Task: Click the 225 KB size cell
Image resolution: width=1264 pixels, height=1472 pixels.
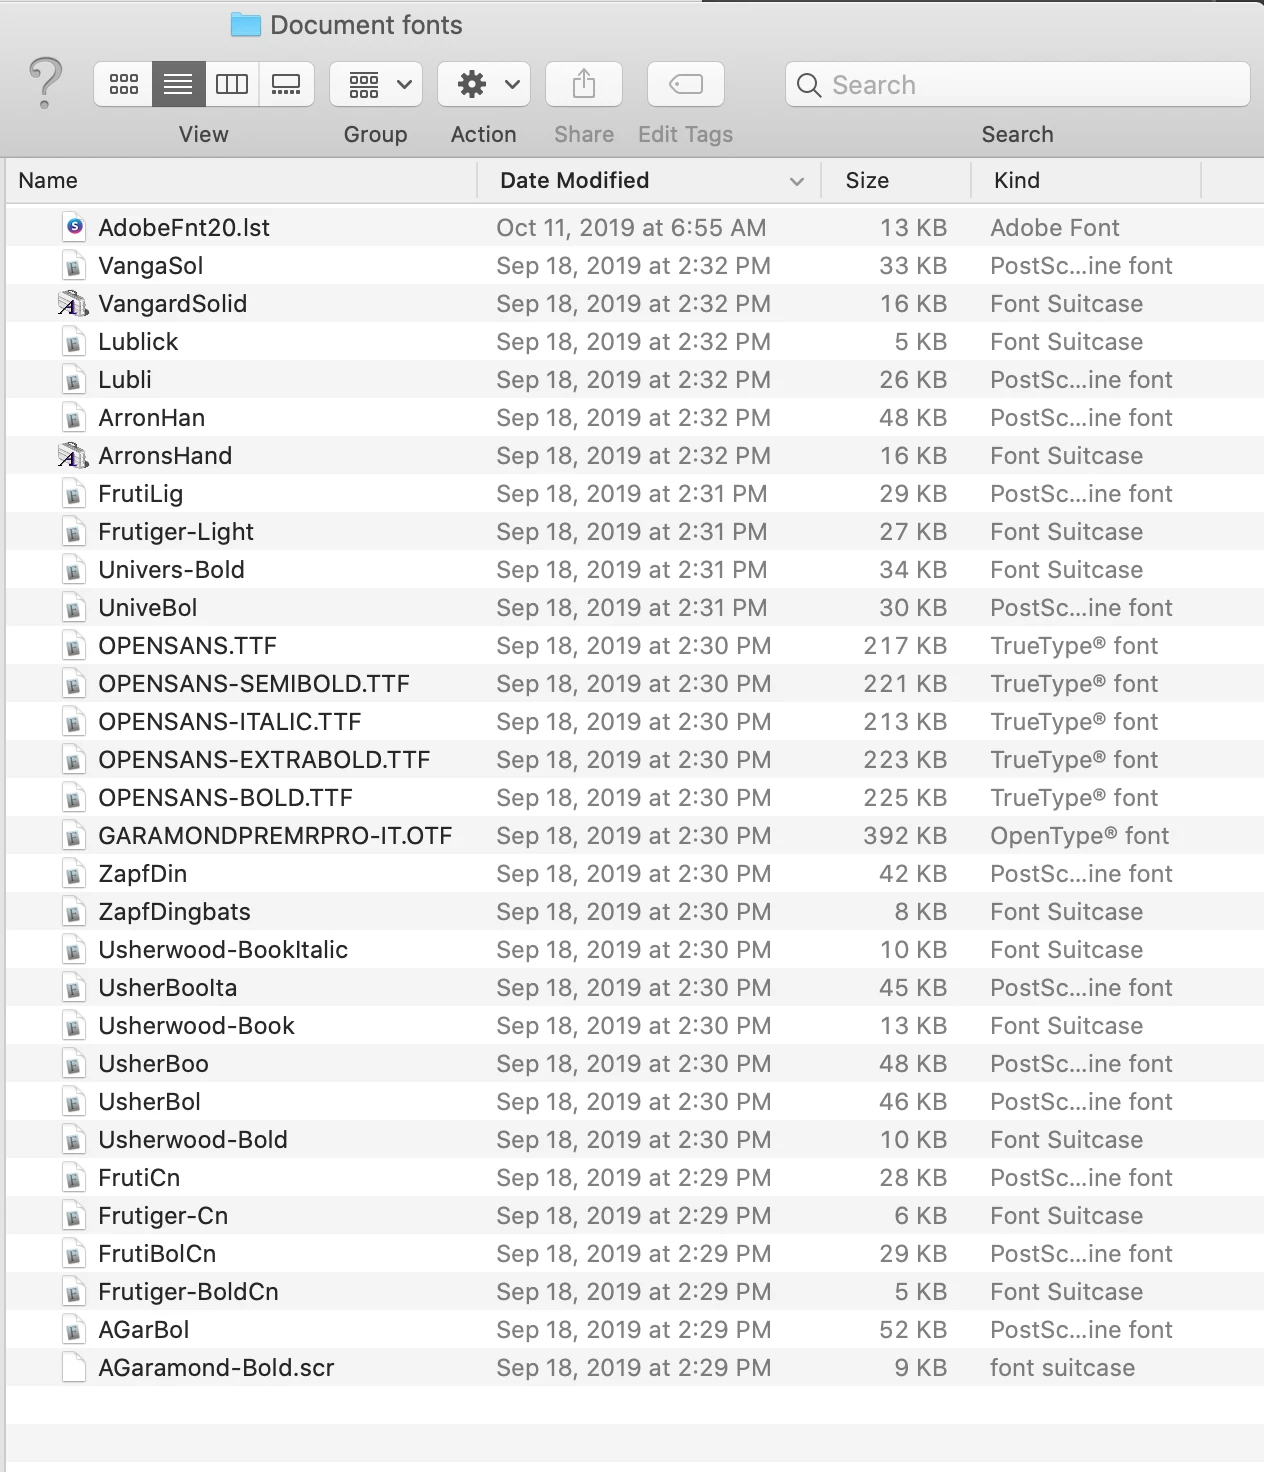Action: click(905, 797)
